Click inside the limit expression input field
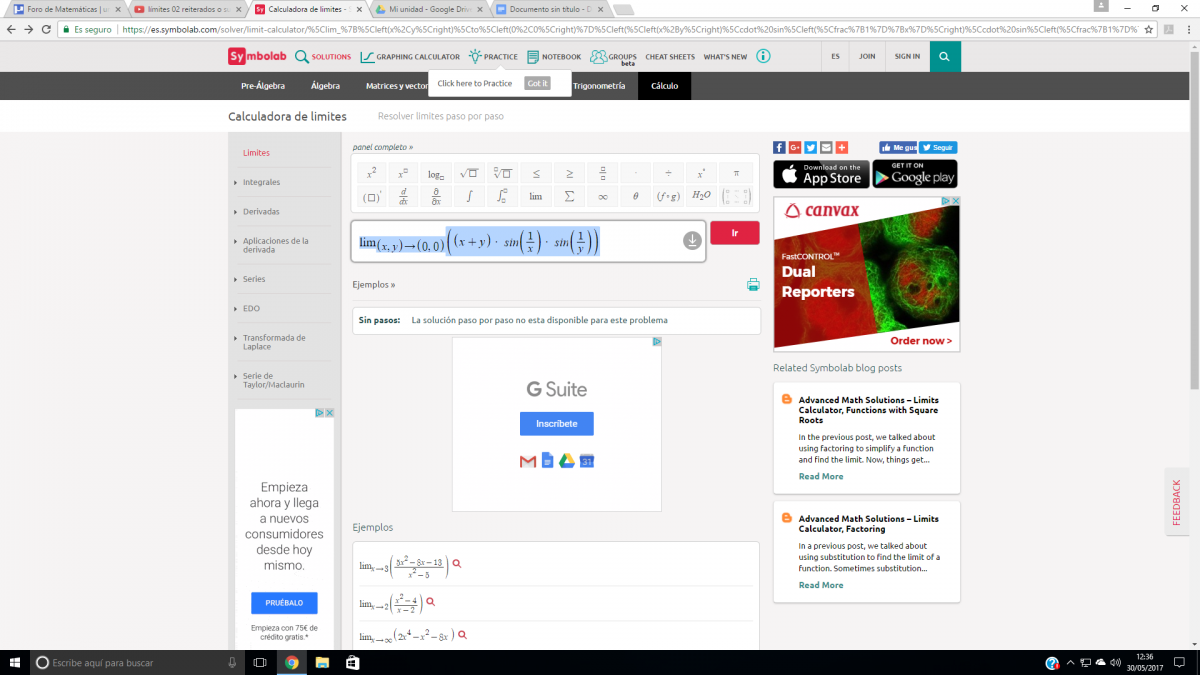The width and height of the screenshot is (1200, 675). point(640,242)
